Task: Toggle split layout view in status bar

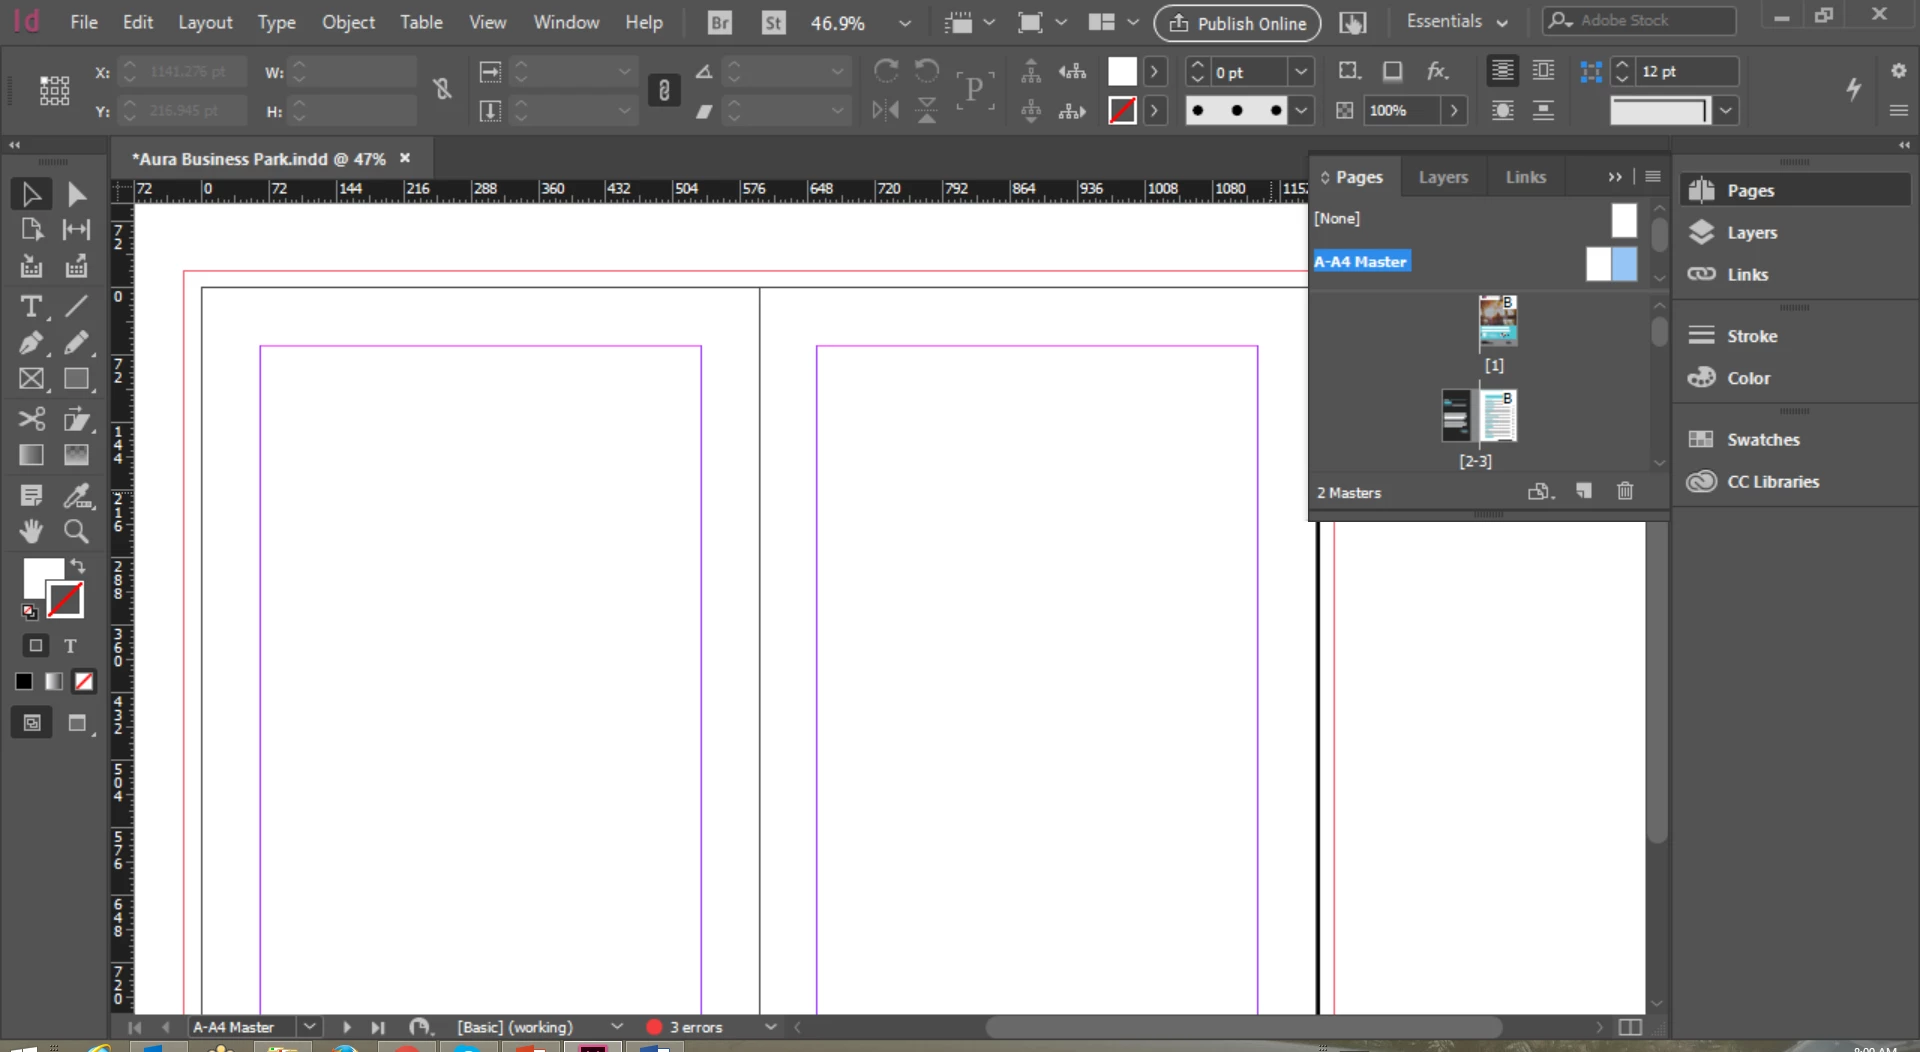Action: 1630,1027
